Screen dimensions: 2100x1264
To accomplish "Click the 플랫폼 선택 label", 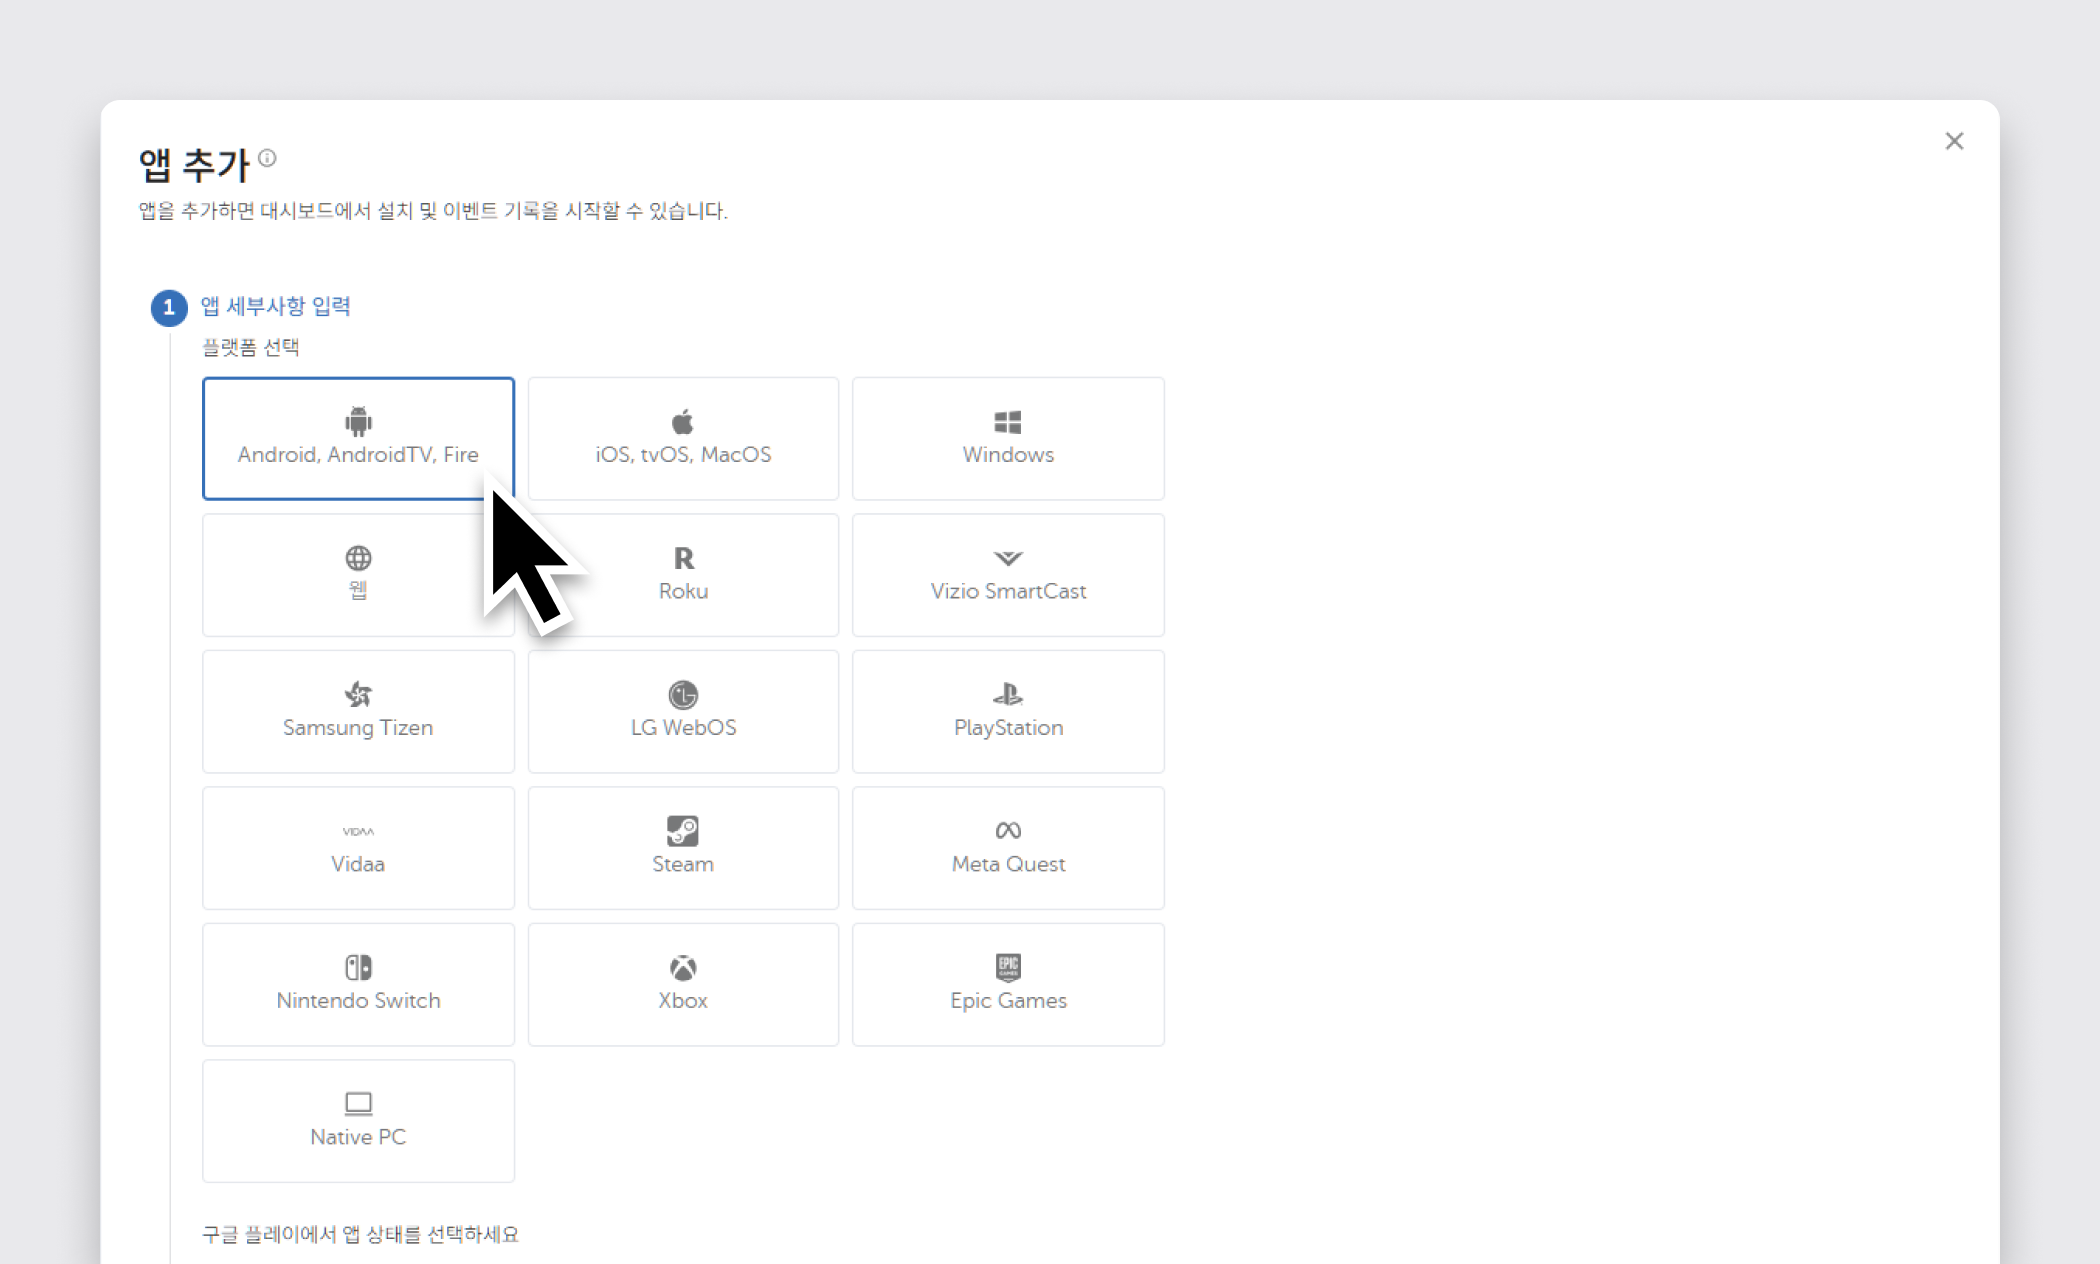I will point(251,347).
